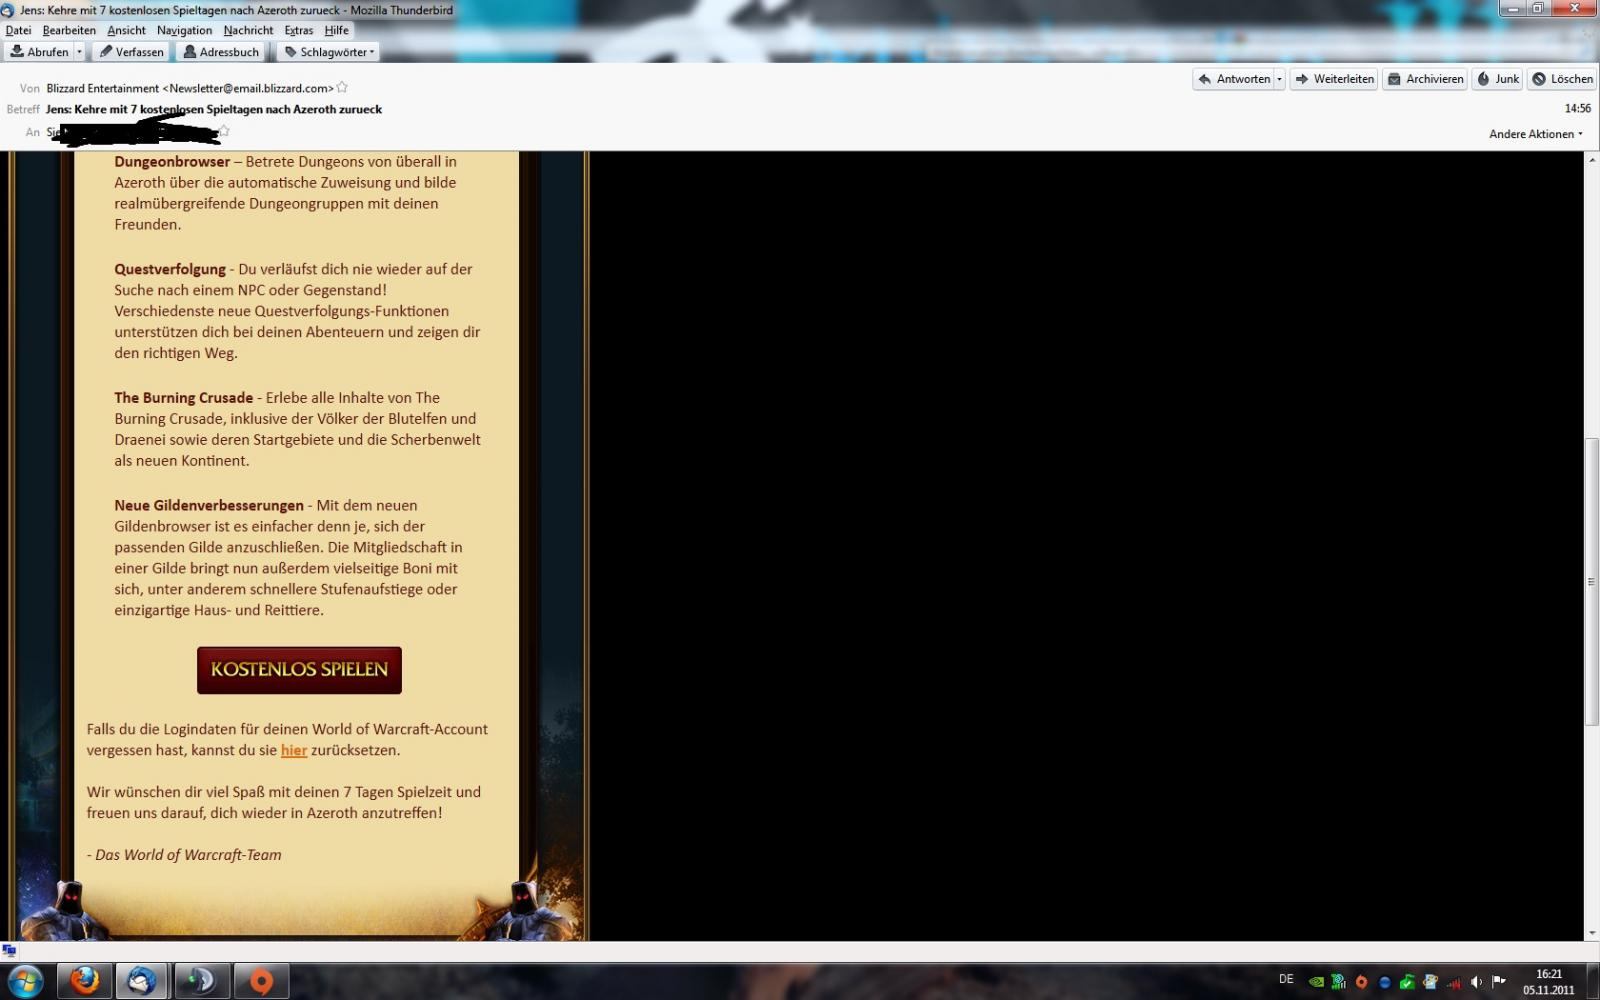Click scrollbar up arrow in message pane
Screen dimensions: 1600x1000
coord(1592,160)
